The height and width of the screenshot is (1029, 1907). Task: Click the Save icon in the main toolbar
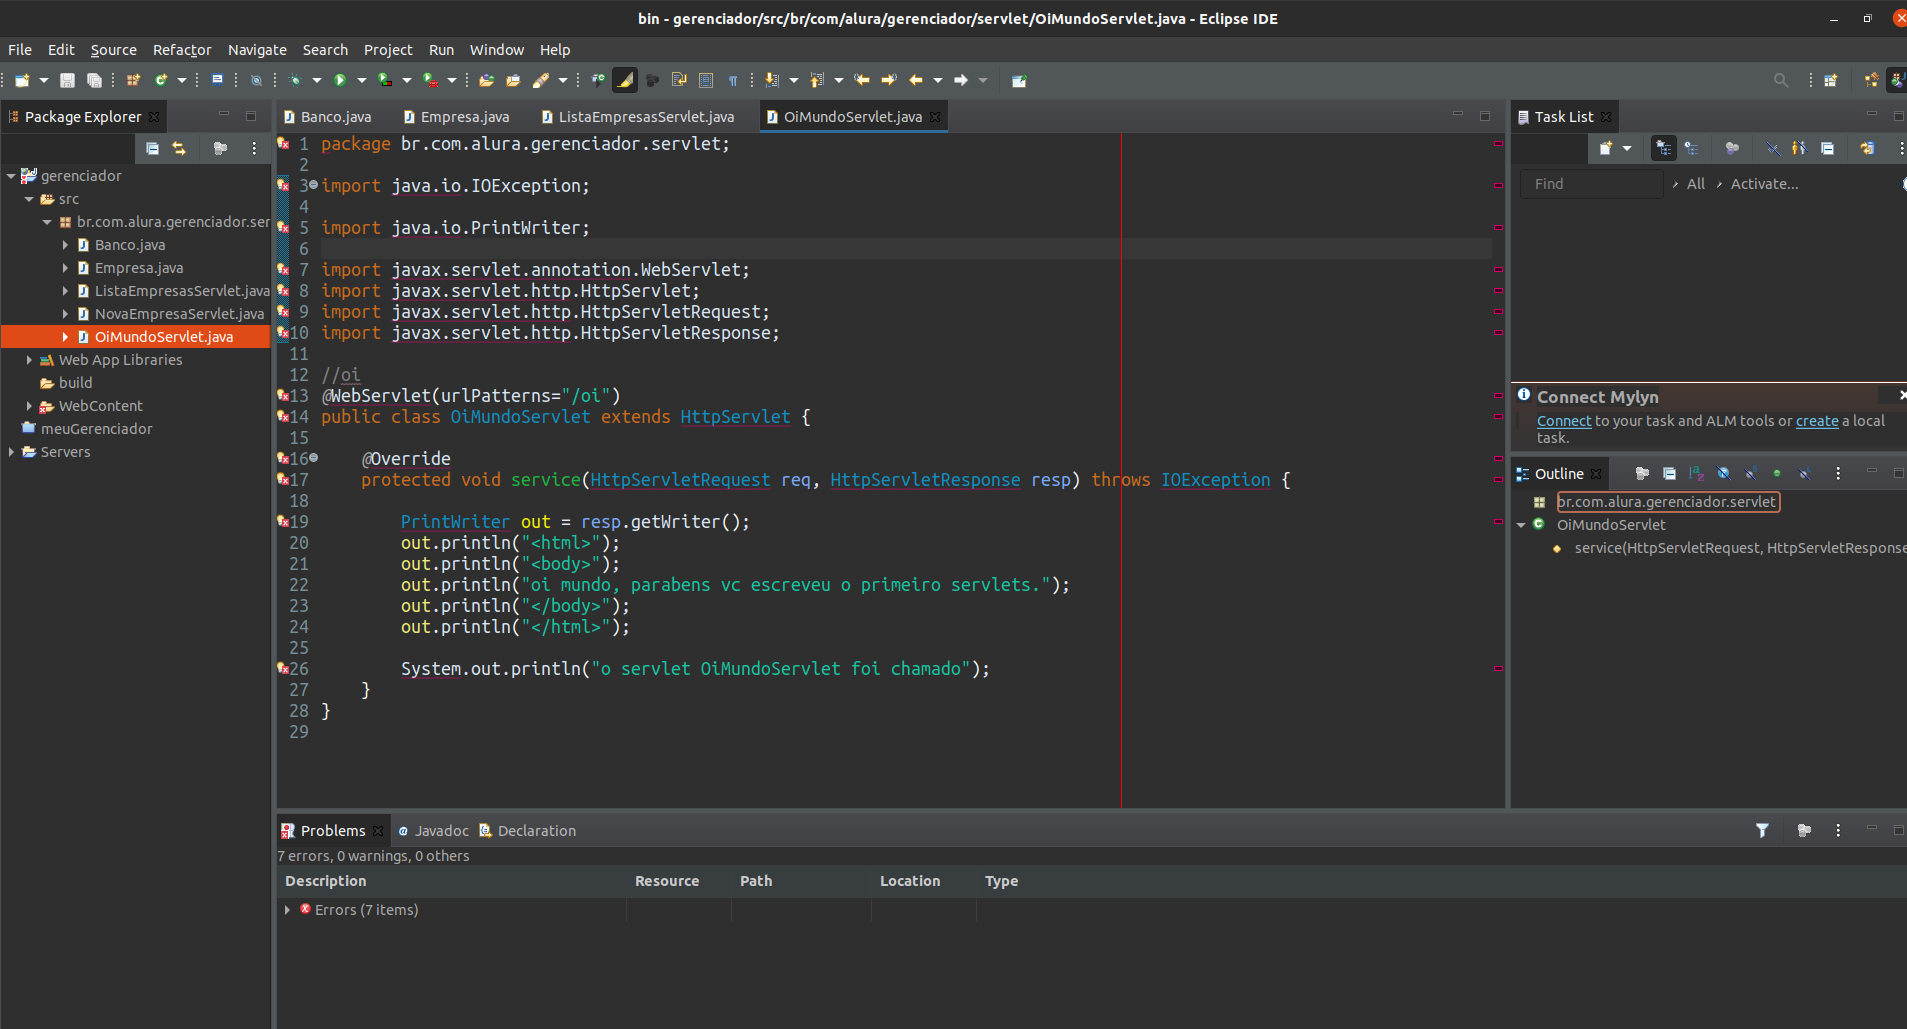(67, 80)
